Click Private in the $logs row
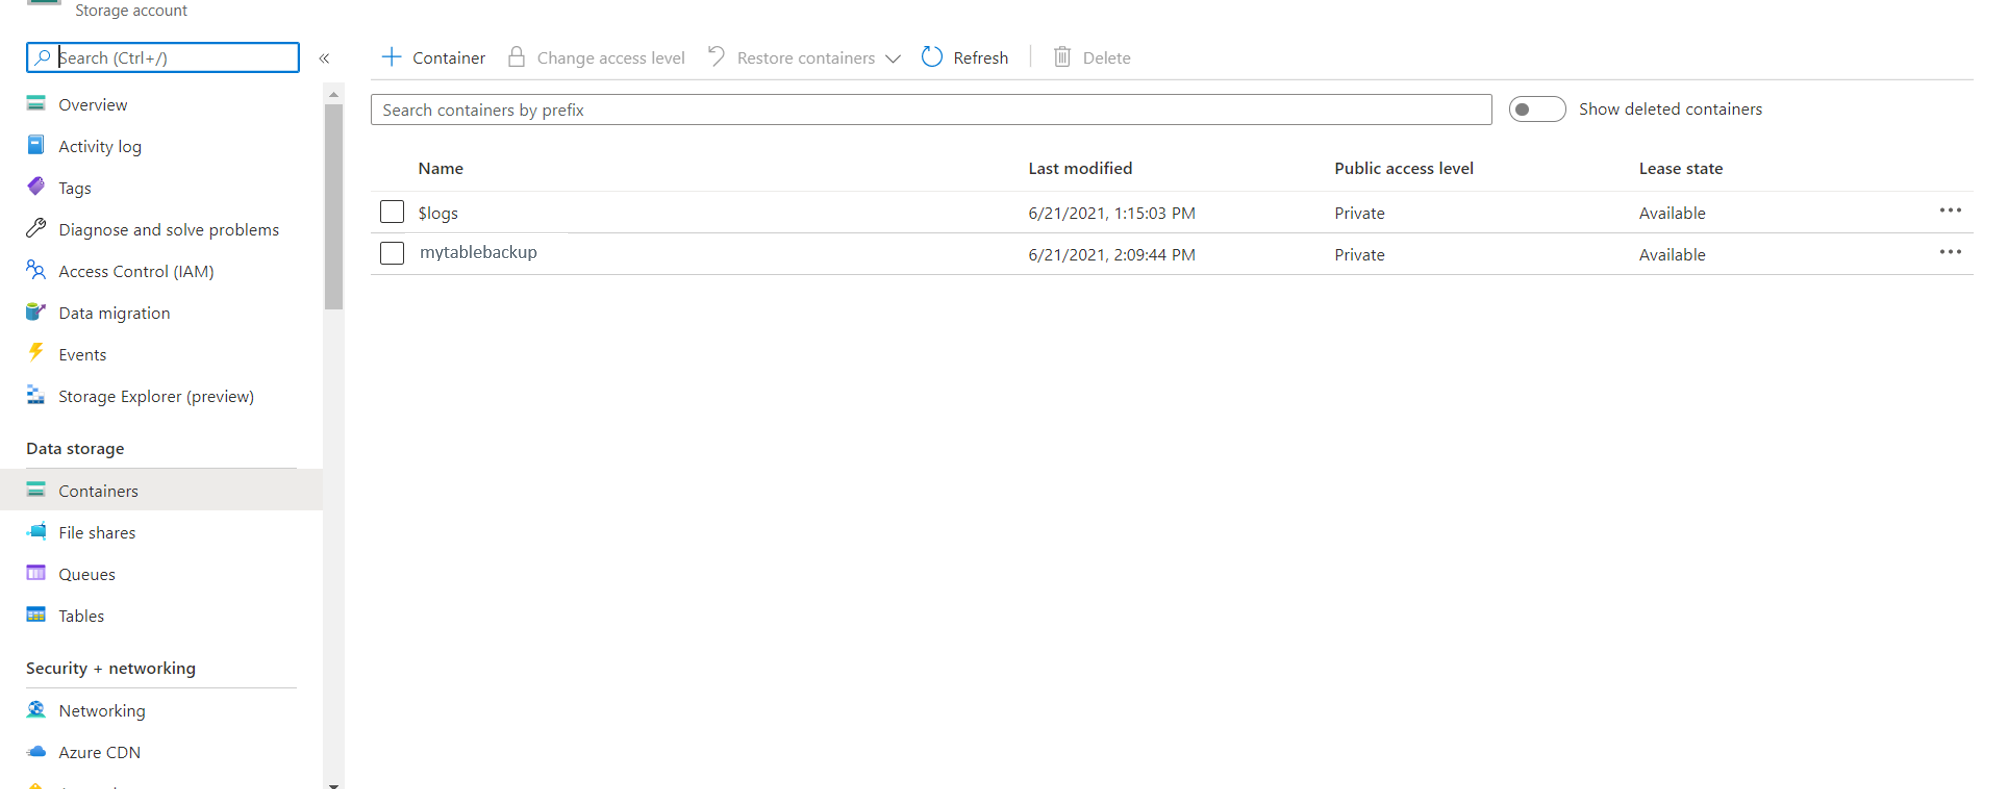This screenshot has height=789, width=1989. tap(1359, 213)
